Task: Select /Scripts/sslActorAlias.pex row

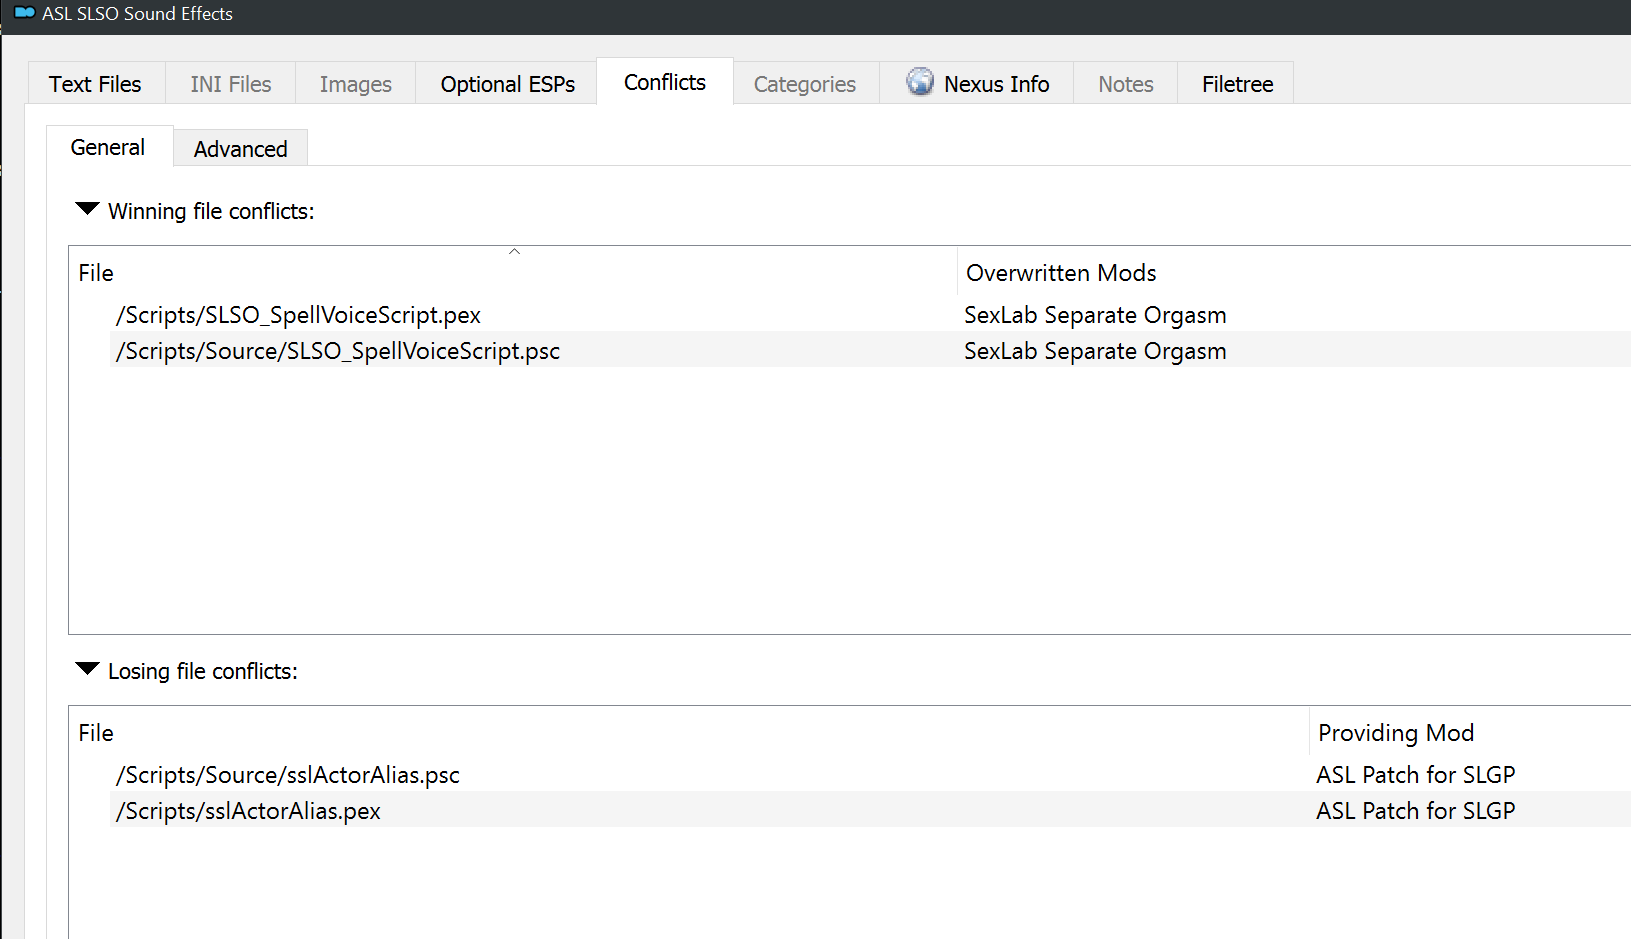Action: [x=870, y=811]
